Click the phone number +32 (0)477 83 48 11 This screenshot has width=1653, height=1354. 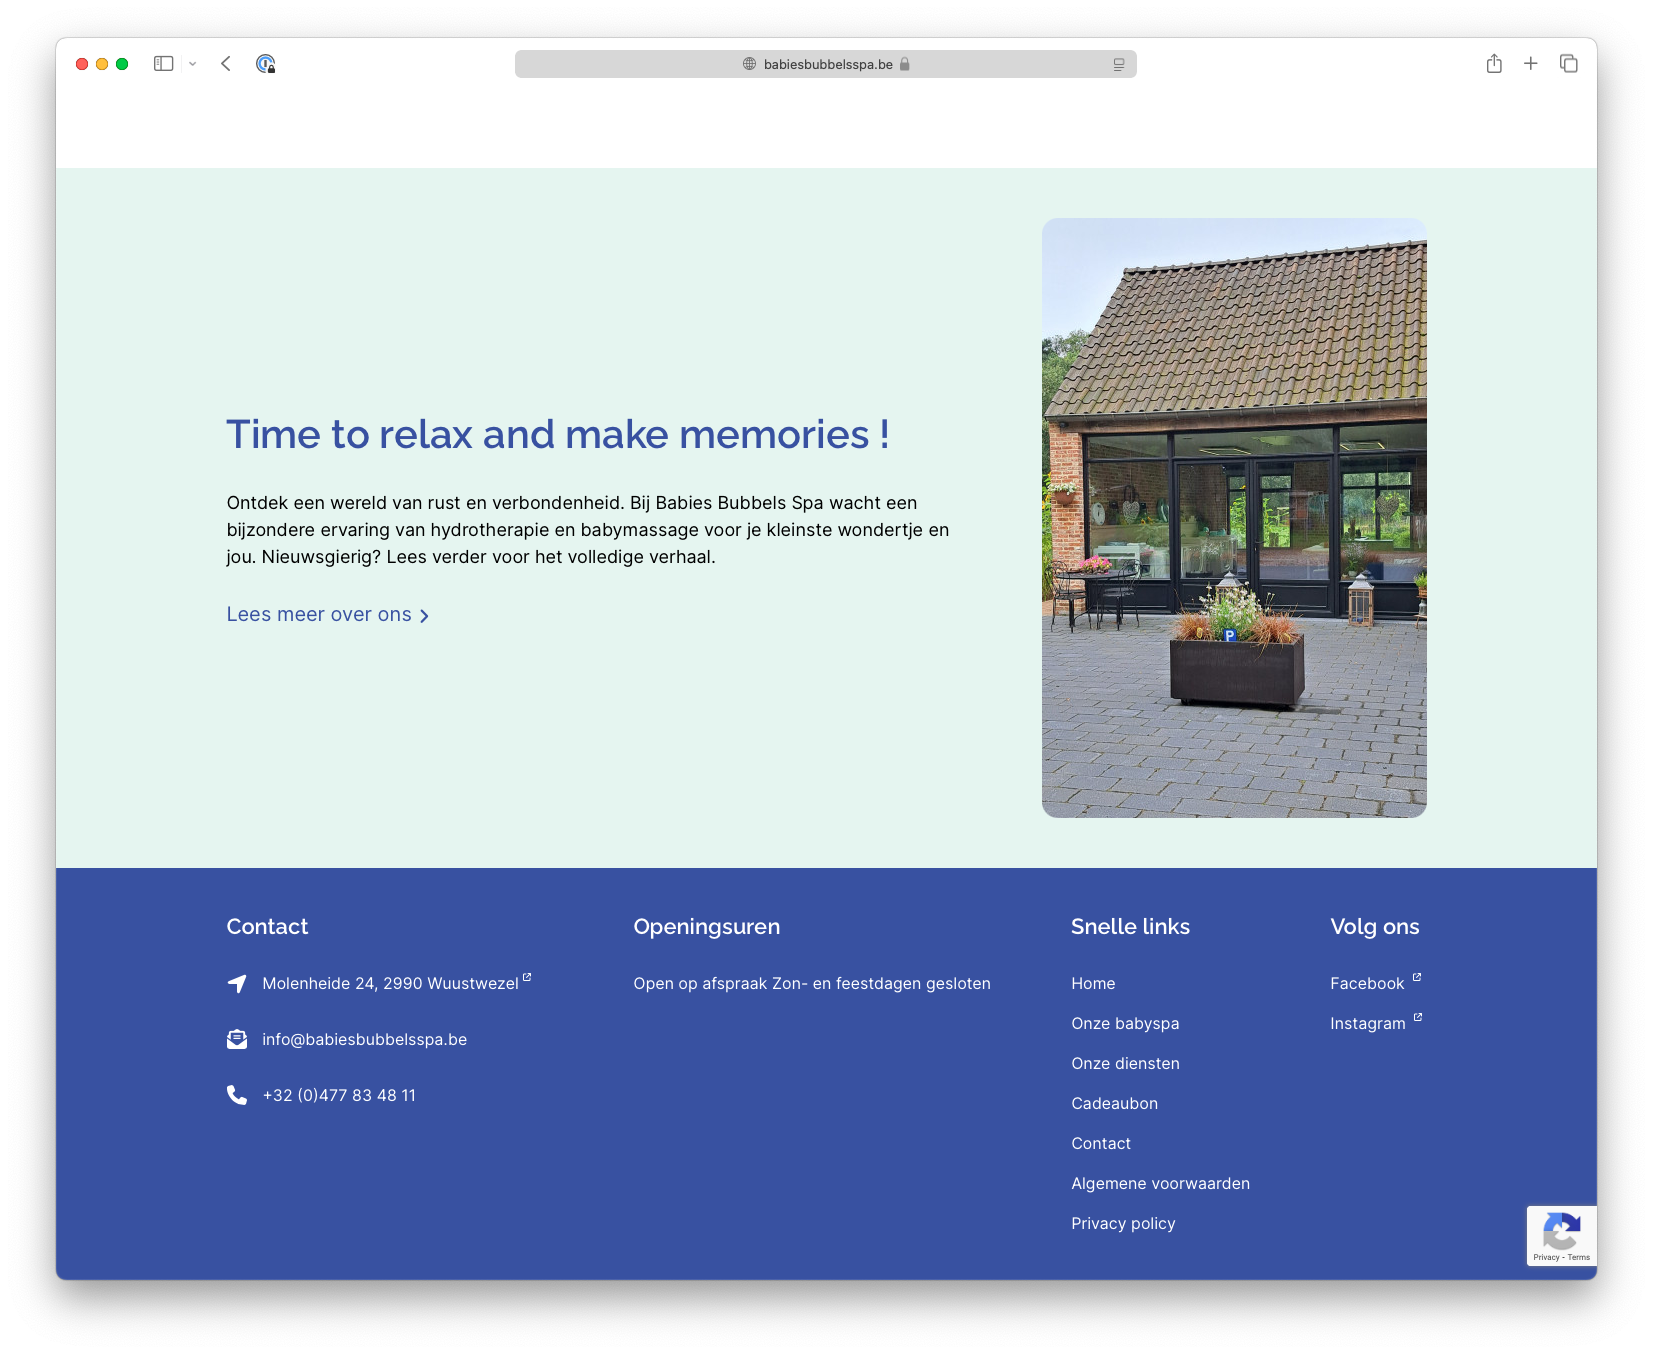[x=338, y=1095]
